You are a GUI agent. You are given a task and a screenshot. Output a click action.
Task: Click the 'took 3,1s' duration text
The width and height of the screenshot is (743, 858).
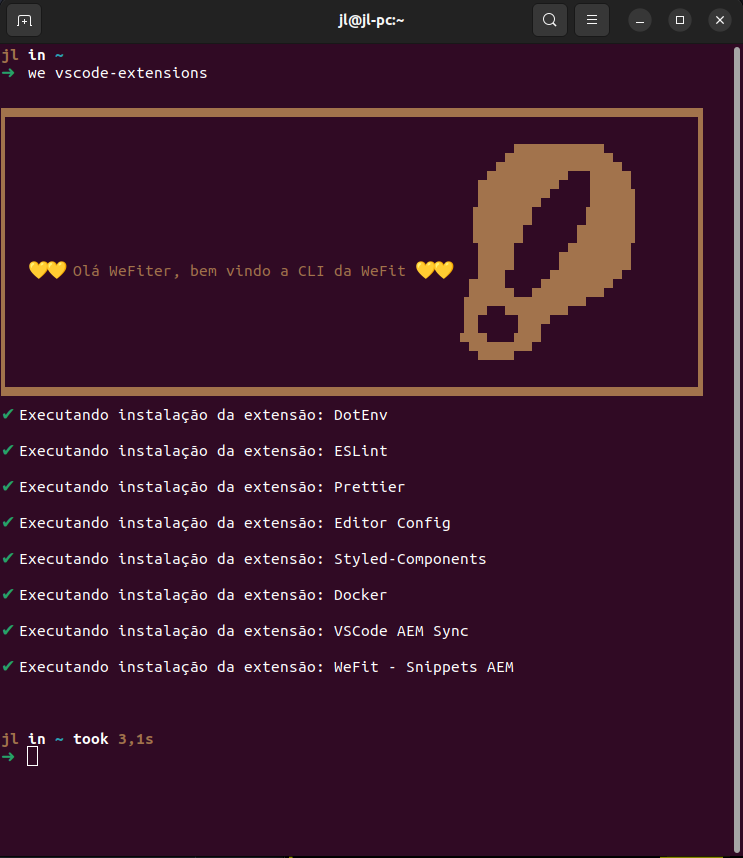(113, 739)
